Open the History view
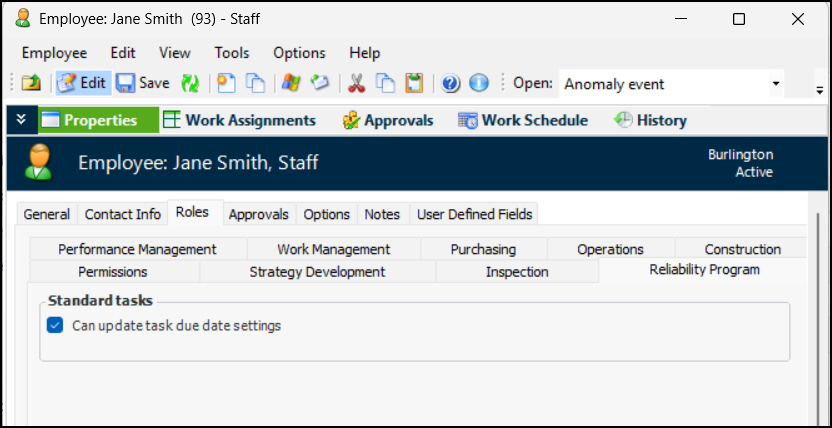This screenshot has width=832, height=428. click(650, 120)
